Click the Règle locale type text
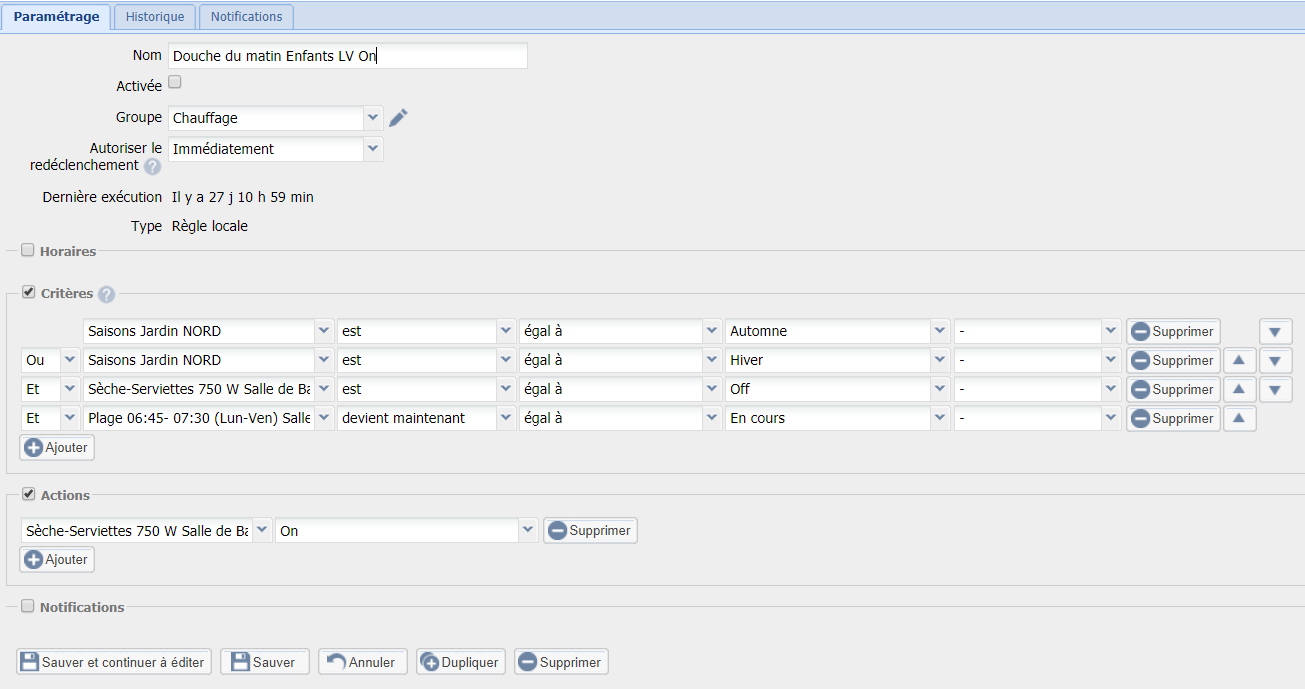The height and width of the screenshot is (689, 1305). [x=210, y=226]
